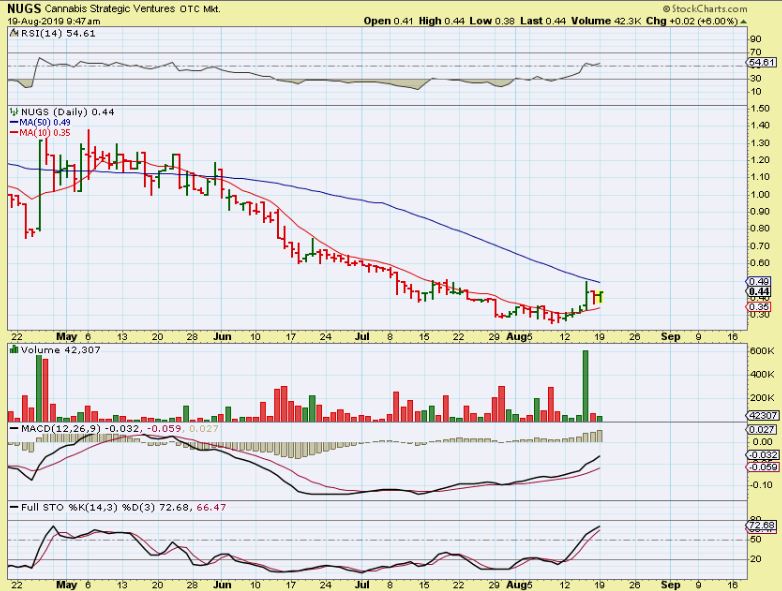Click the 1.00 price axis label
The height and width of the screenshot is (591, 782).
tap(760, 195)
